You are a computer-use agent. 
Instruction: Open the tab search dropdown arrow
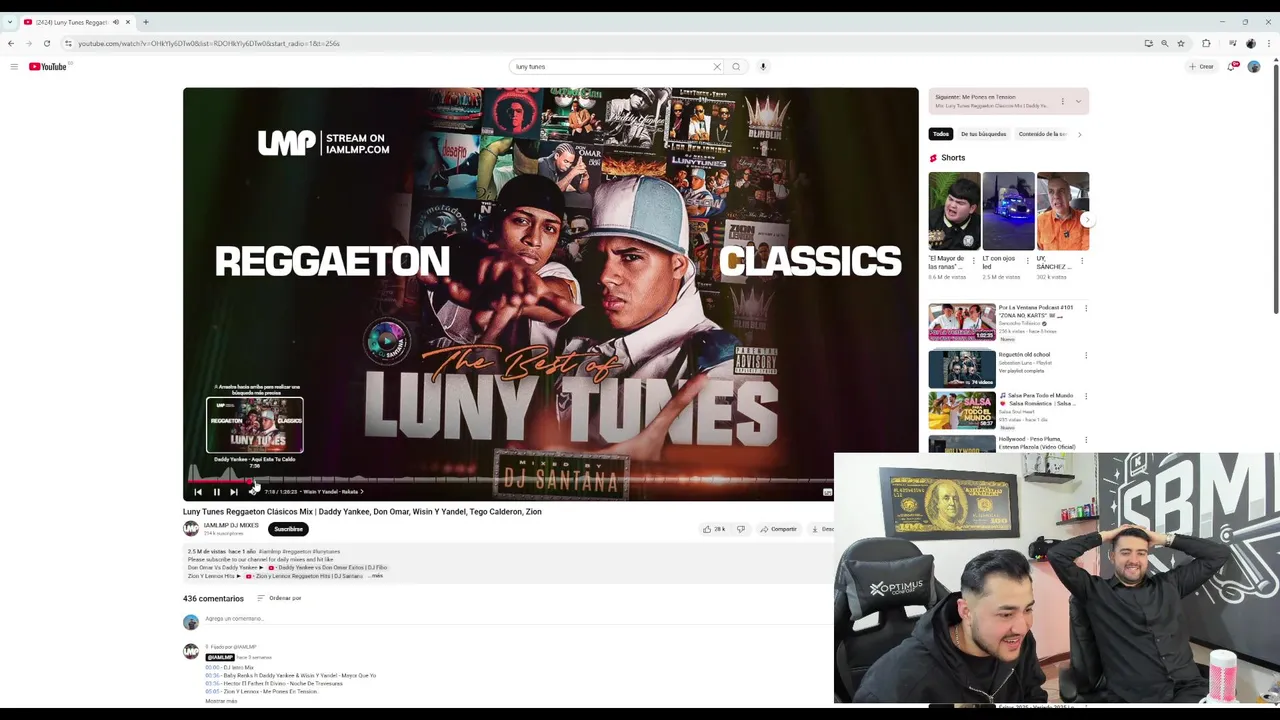[x=10, y=22]
